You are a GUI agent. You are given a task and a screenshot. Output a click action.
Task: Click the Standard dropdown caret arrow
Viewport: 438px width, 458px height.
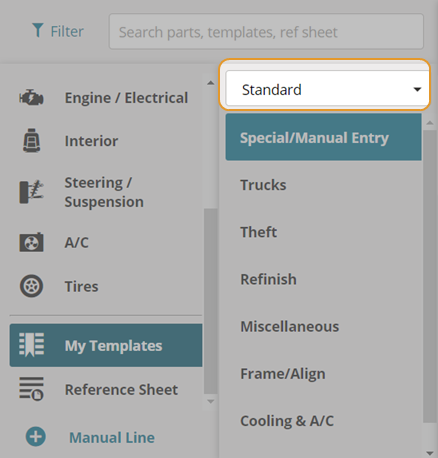tap(417, 89)
